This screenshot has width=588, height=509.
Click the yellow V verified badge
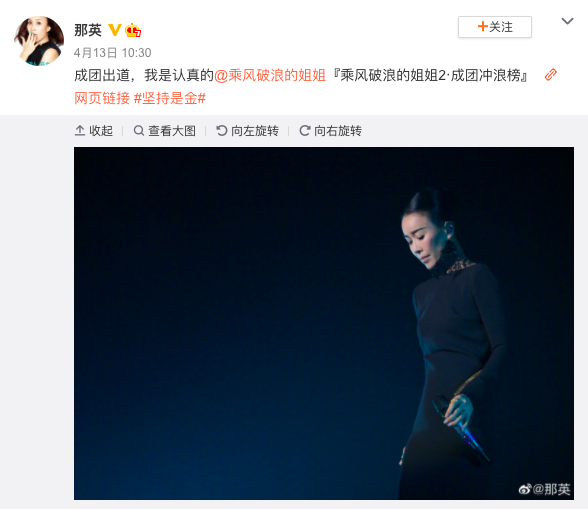pyautogui.click(x=115, y=30)
